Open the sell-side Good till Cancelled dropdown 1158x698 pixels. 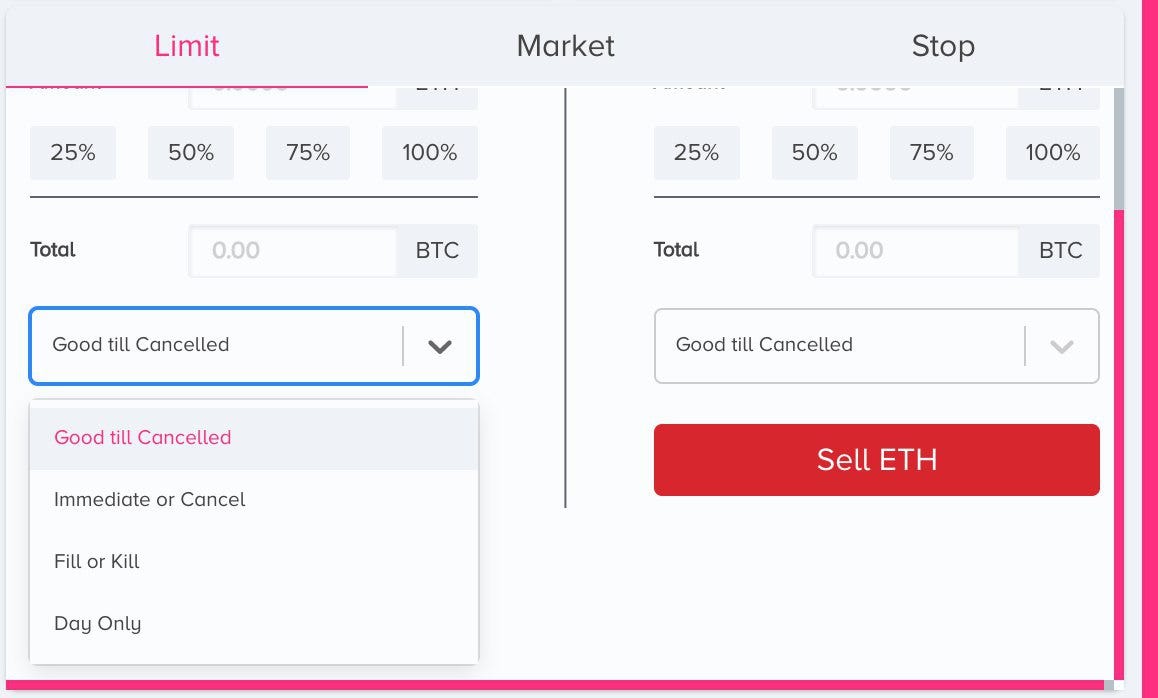point(840,346)
